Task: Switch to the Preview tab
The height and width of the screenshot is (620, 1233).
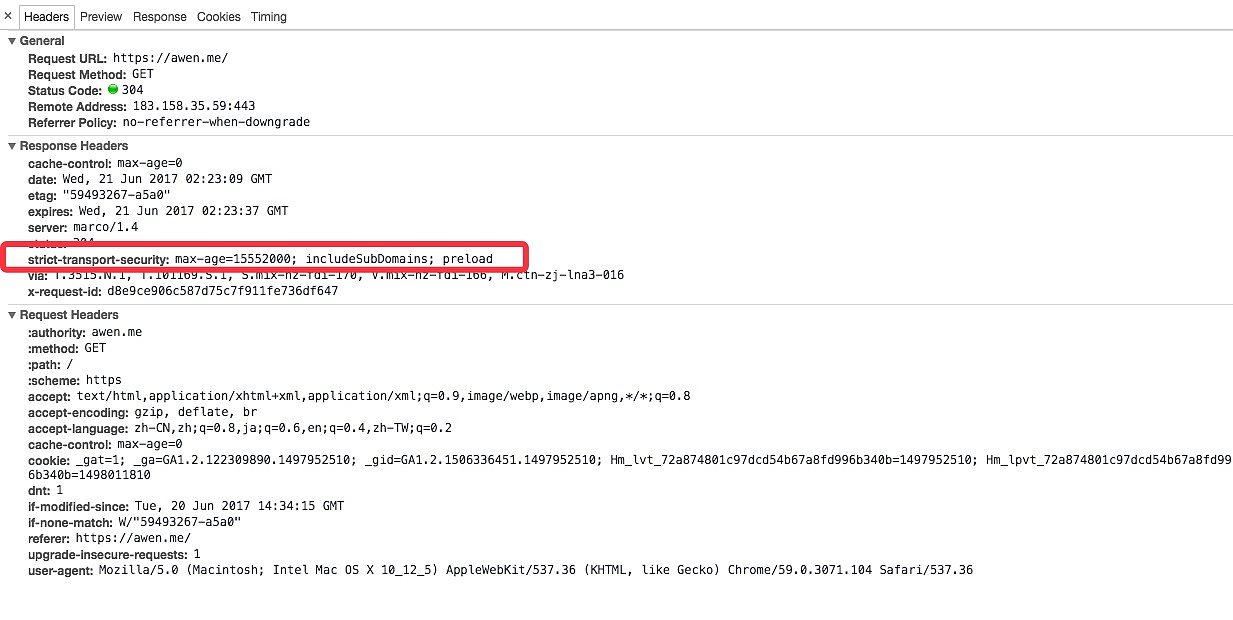Action: tap(101, 17)
